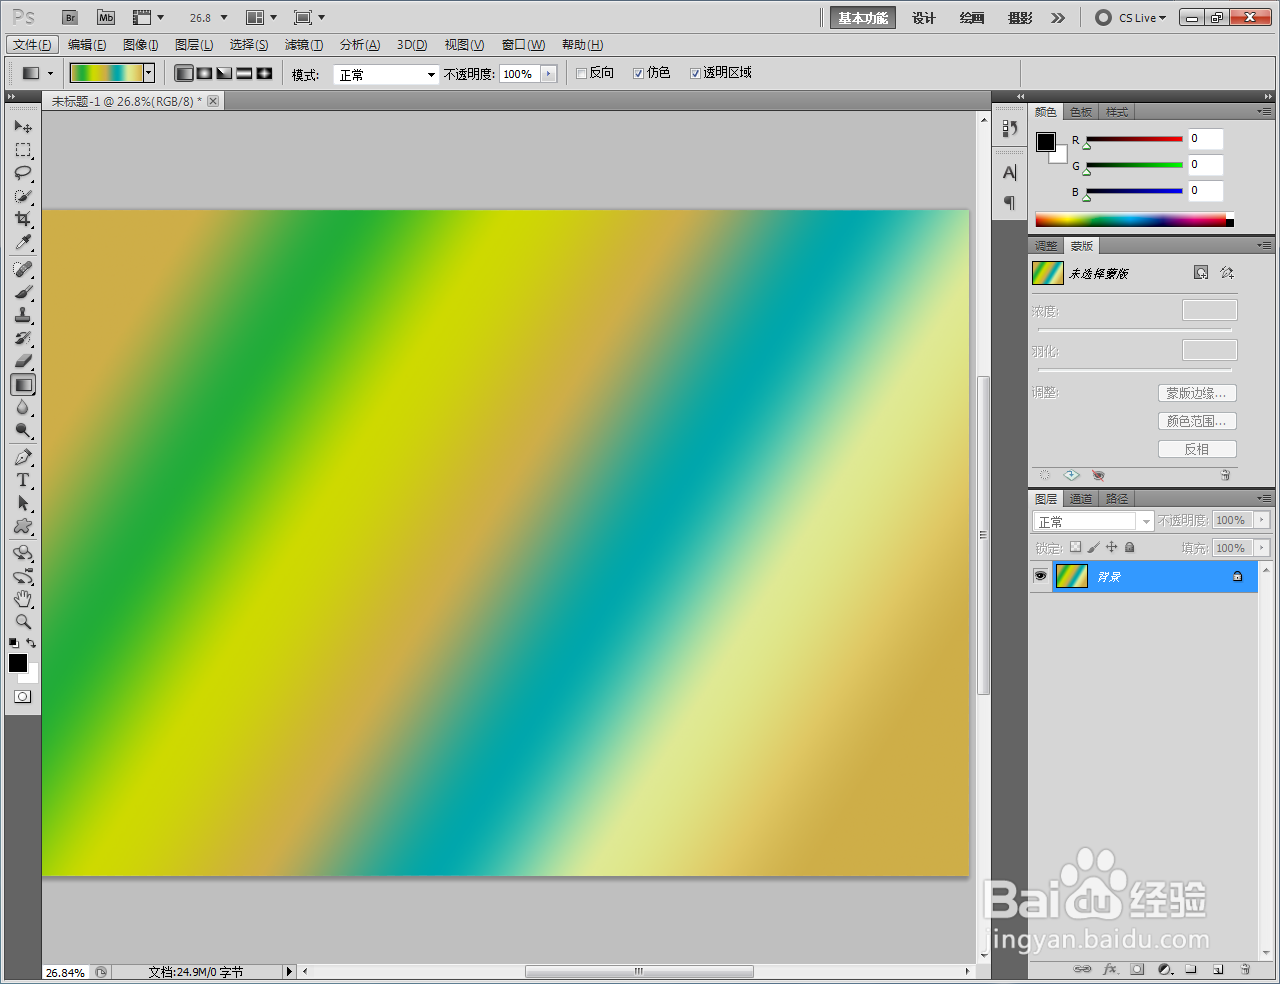Choose Diamond gradient style

pos(264,73)
